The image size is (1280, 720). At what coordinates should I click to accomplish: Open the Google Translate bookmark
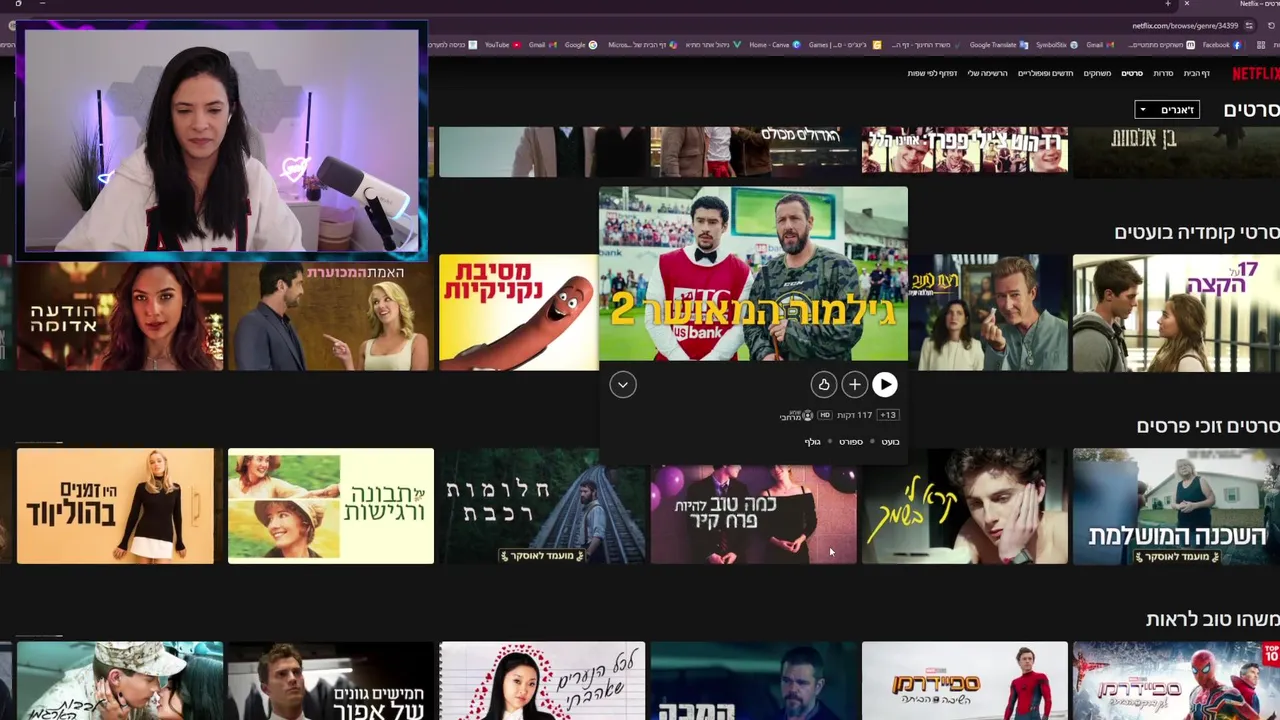[999, 45]
